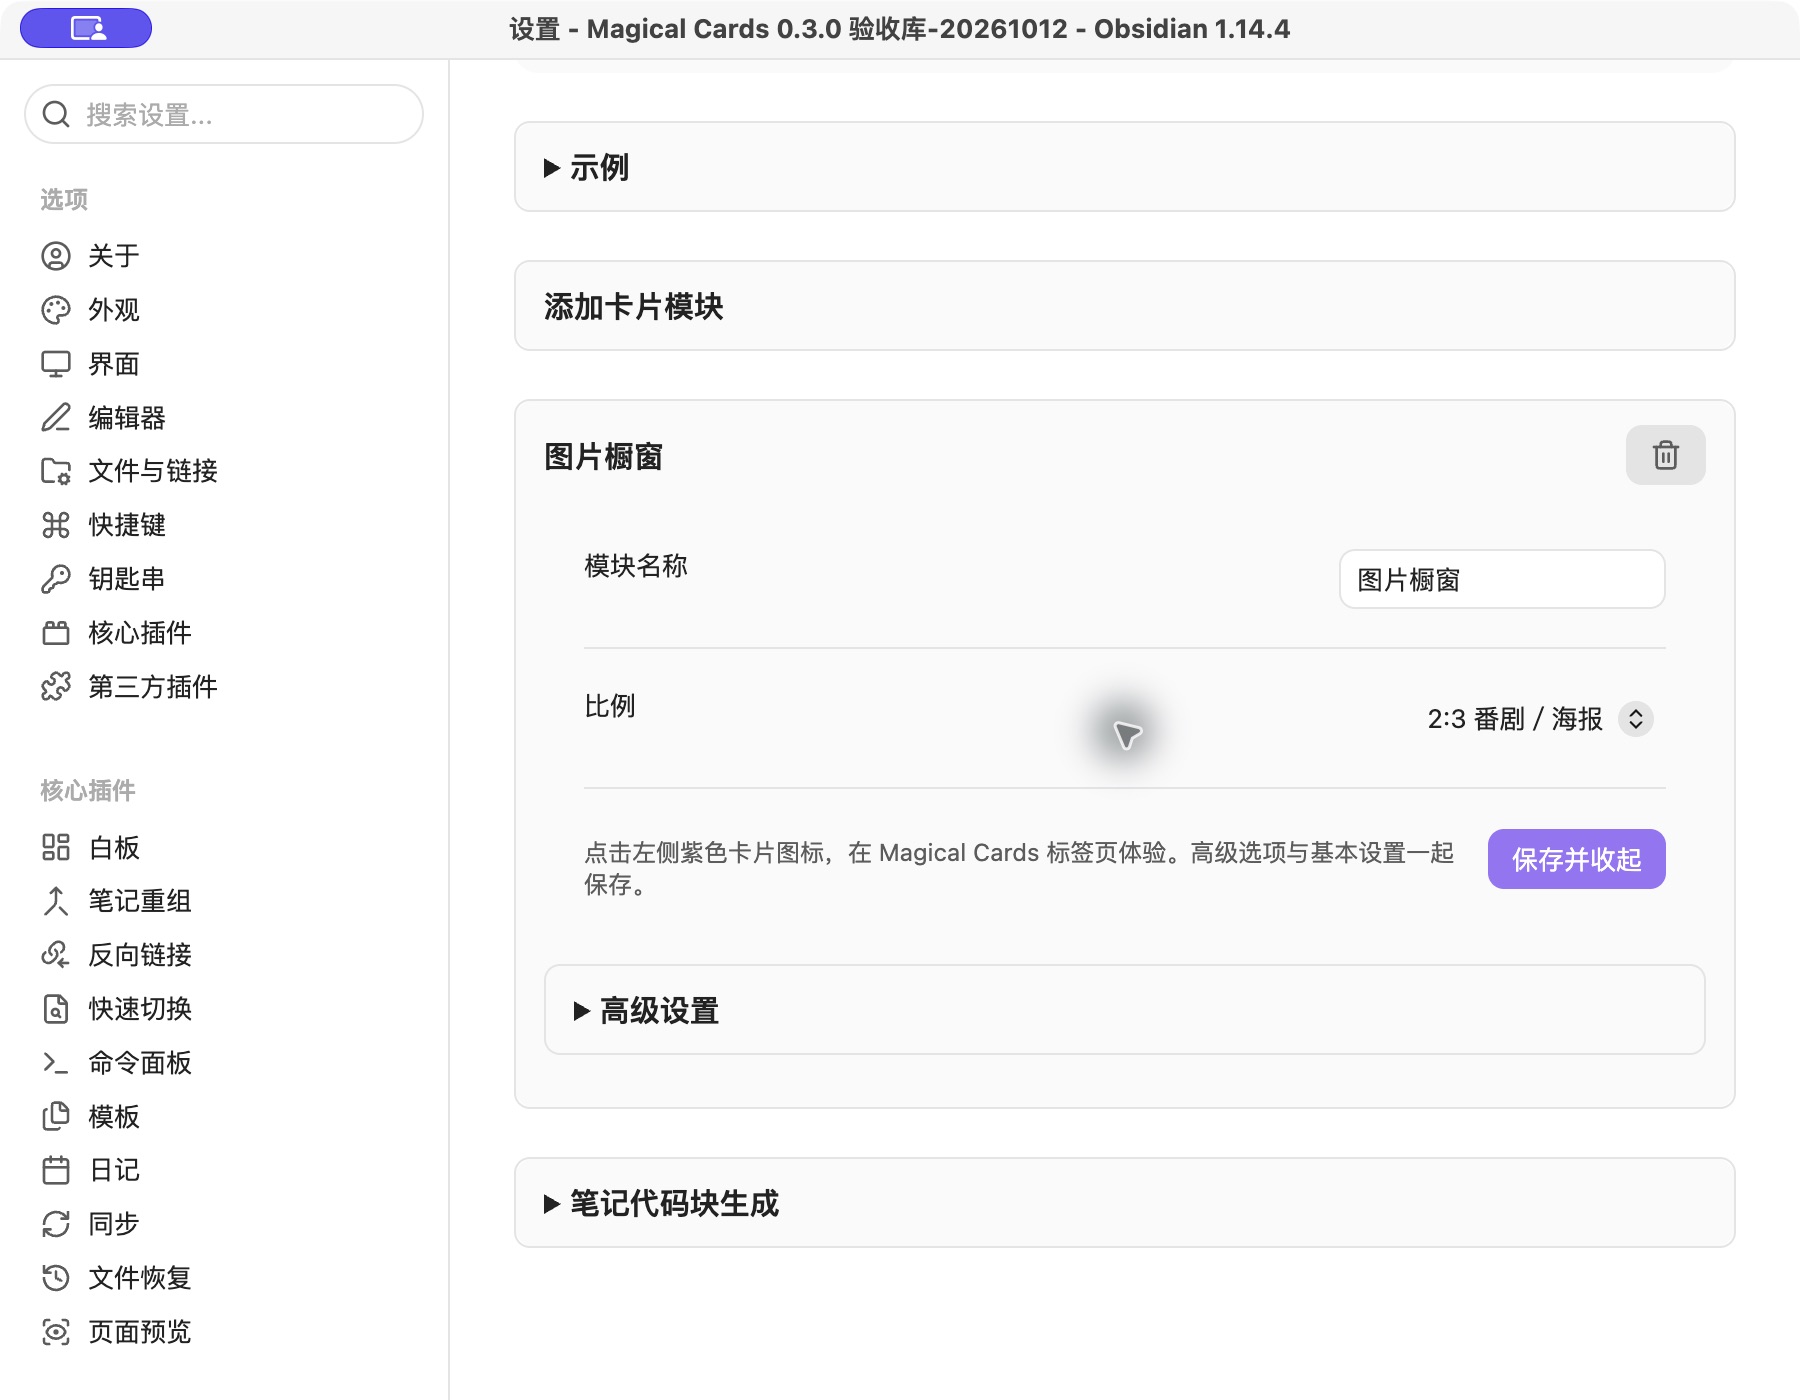Click the 快捷键 command-key icon
Viewport: 1800px width, 1400px height.
point(56,525)
